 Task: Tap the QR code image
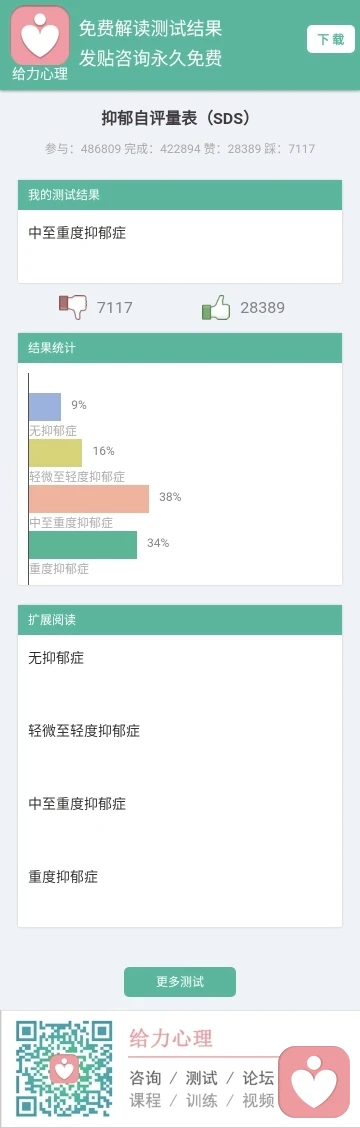pos(65,1068)
